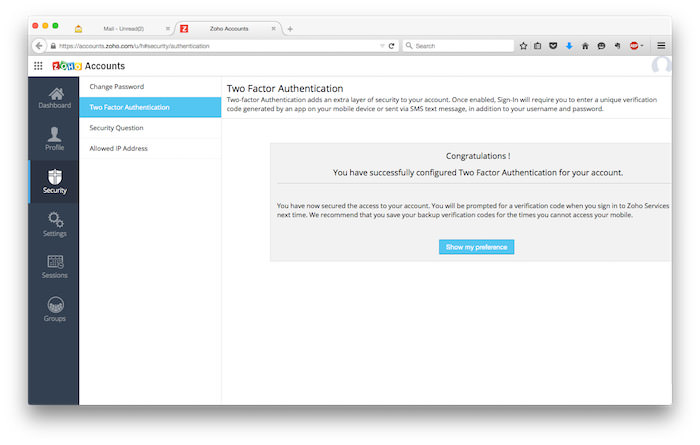The height and width of the screenshot is (445, 700).
Task: Click the Accounts title text
Action: [x=105, y=66]
